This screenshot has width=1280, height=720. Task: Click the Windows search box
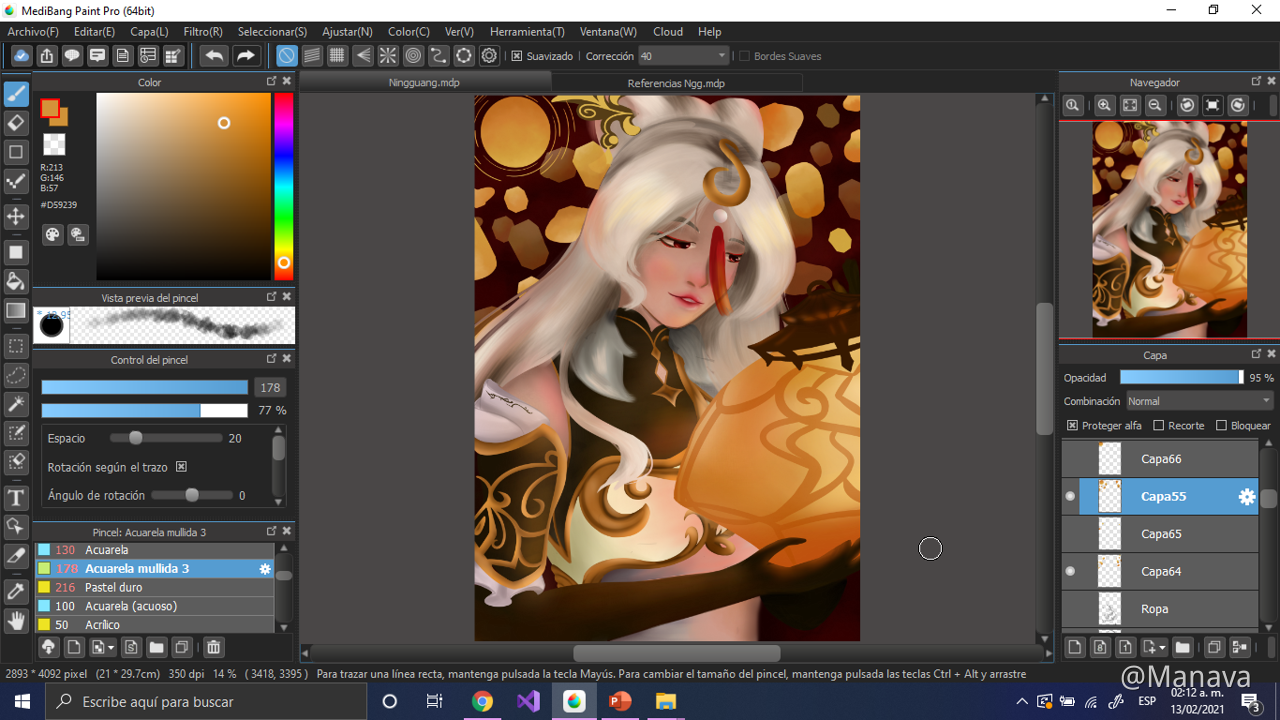point(207,702)
